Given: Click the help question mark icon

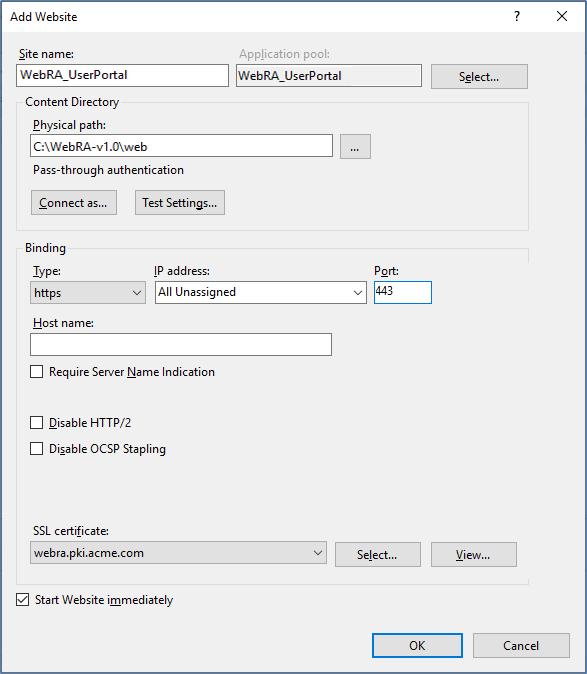Looking at the screenshot, I should click(x=517, y=16).
